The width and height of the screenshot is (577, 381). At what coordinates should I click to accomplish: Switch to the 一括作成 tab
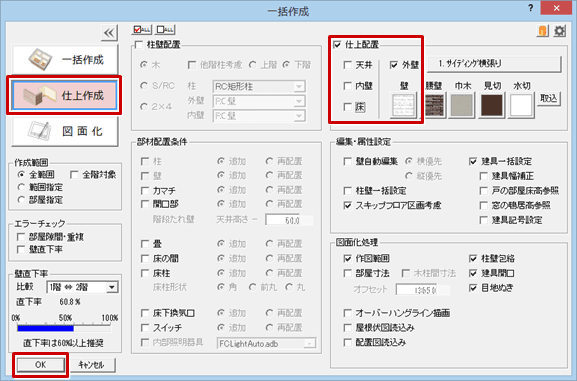click(65, 59)
